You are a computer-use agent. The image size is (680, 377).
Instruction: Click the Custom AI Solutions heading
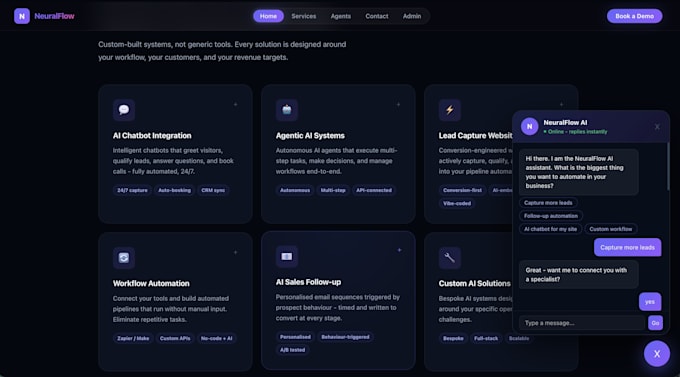pos(474,284)
